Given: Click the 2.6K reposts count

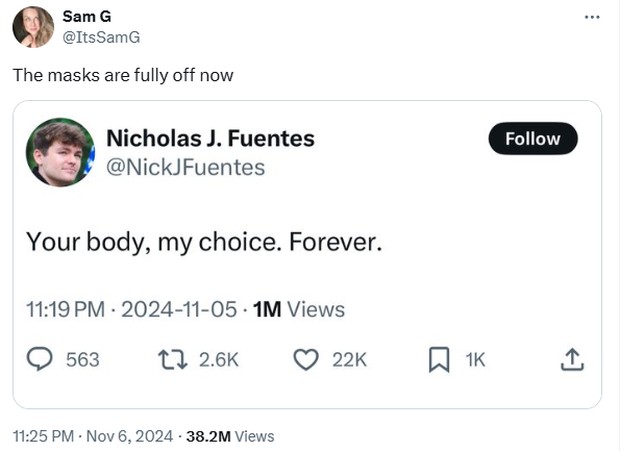Looking at the screenshot, I should (219, 360).
